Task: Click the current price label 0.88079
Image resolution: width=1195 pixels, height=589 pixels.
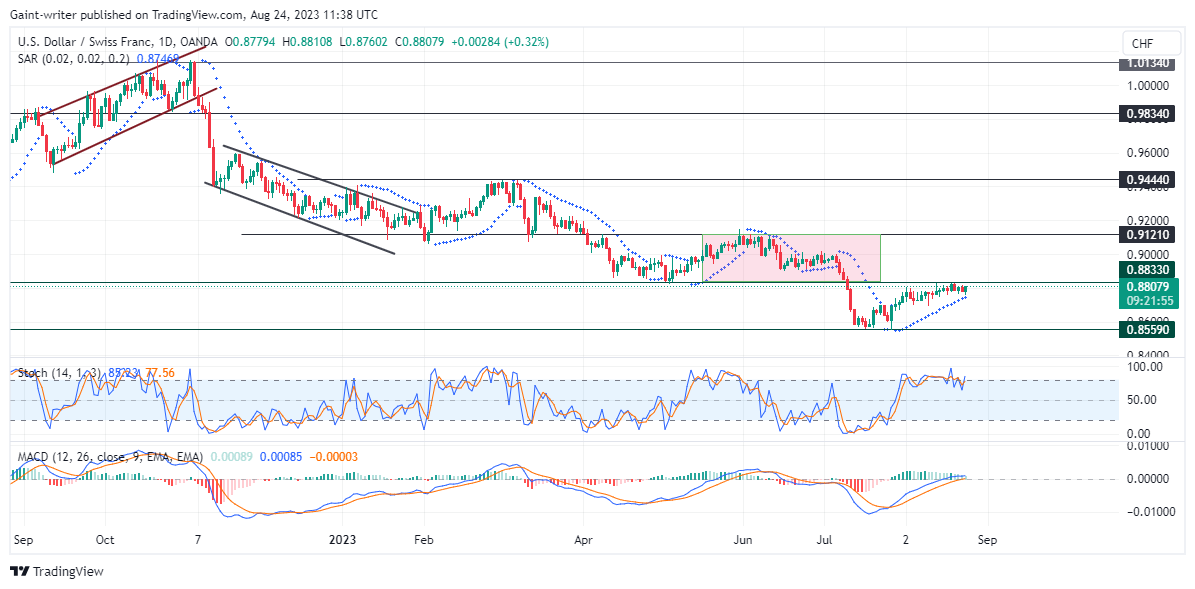Action: pyautogui.click(x=1149, y=287)
